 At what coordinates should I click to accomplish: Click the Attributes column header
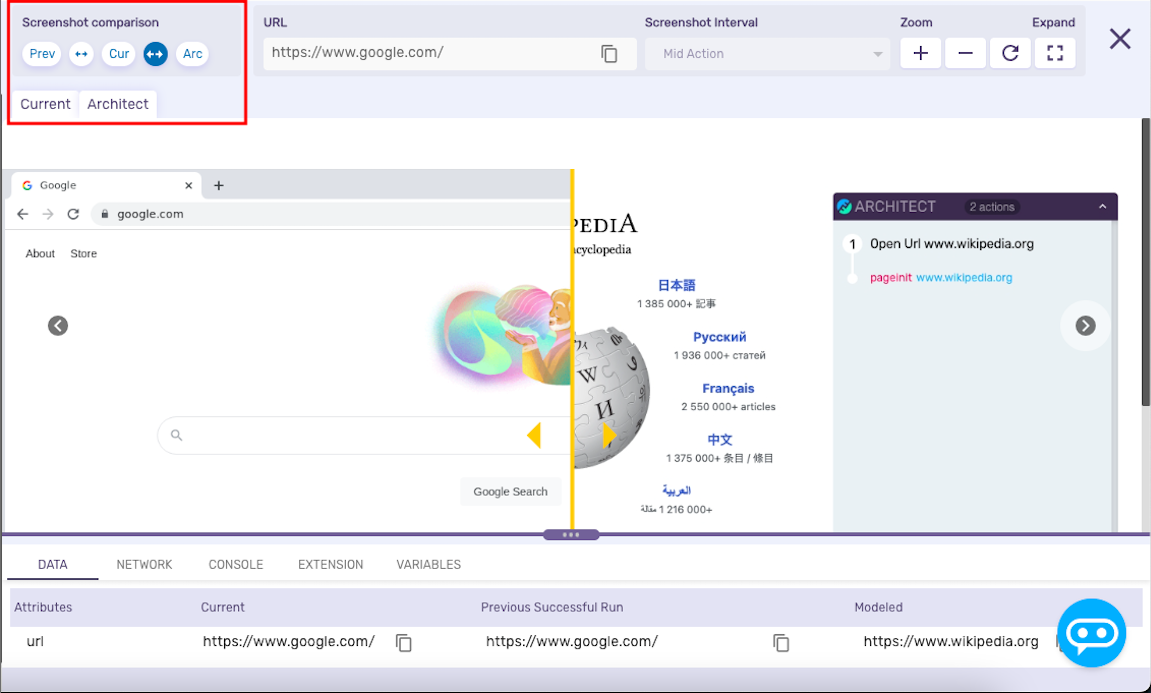tap(43, 607)
